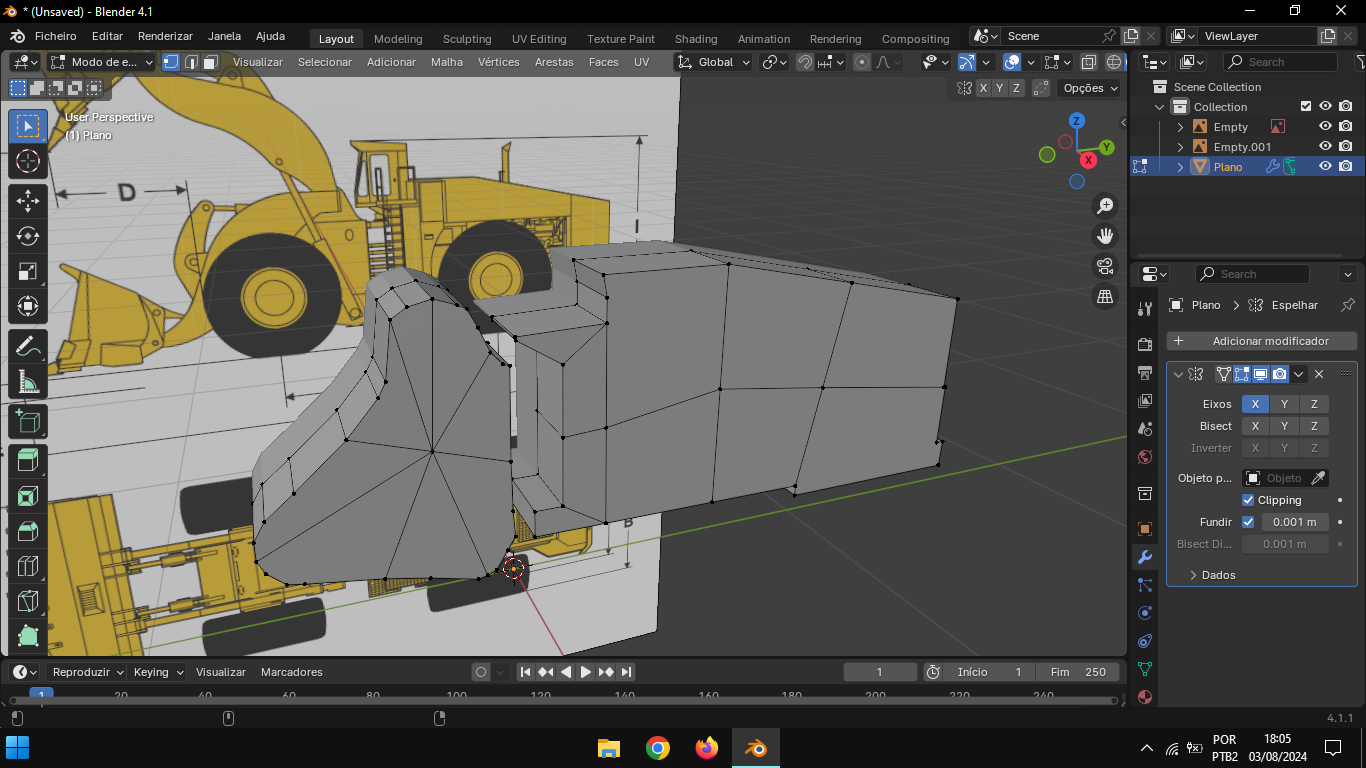1366x768 pixels.
Task: Click the Fundir distance value field
Action: (x=1294, y=522)
